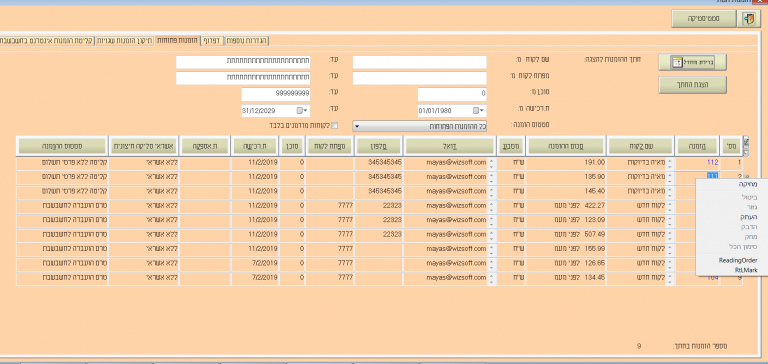The height and width of the screenshot is (364, 768).
Task: Click the הצגת החתך display button
Action: click(692, 85)
